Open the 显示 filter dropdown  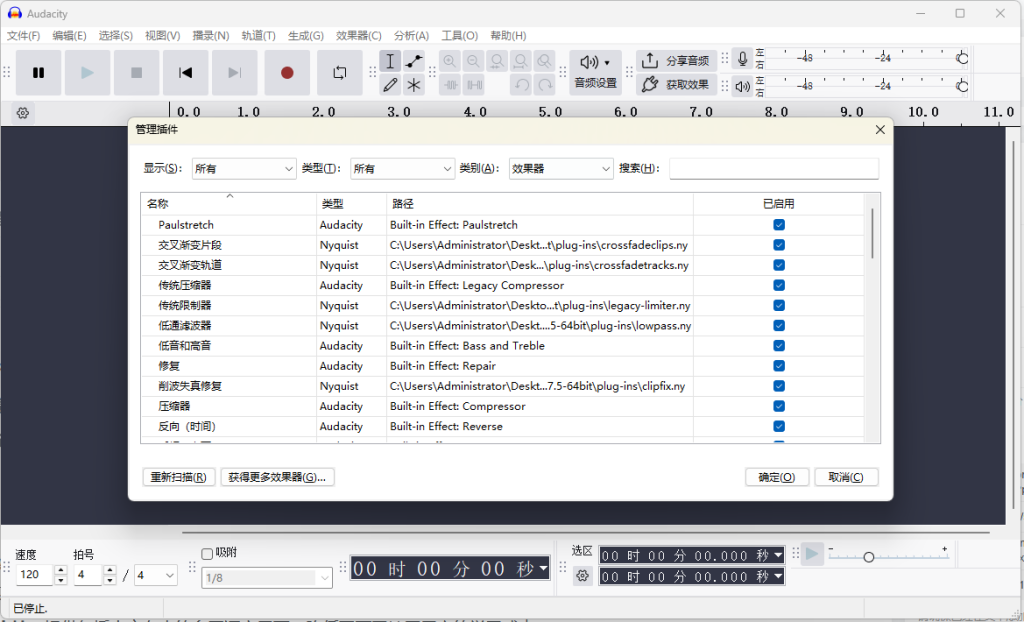(x=243, y=169)
